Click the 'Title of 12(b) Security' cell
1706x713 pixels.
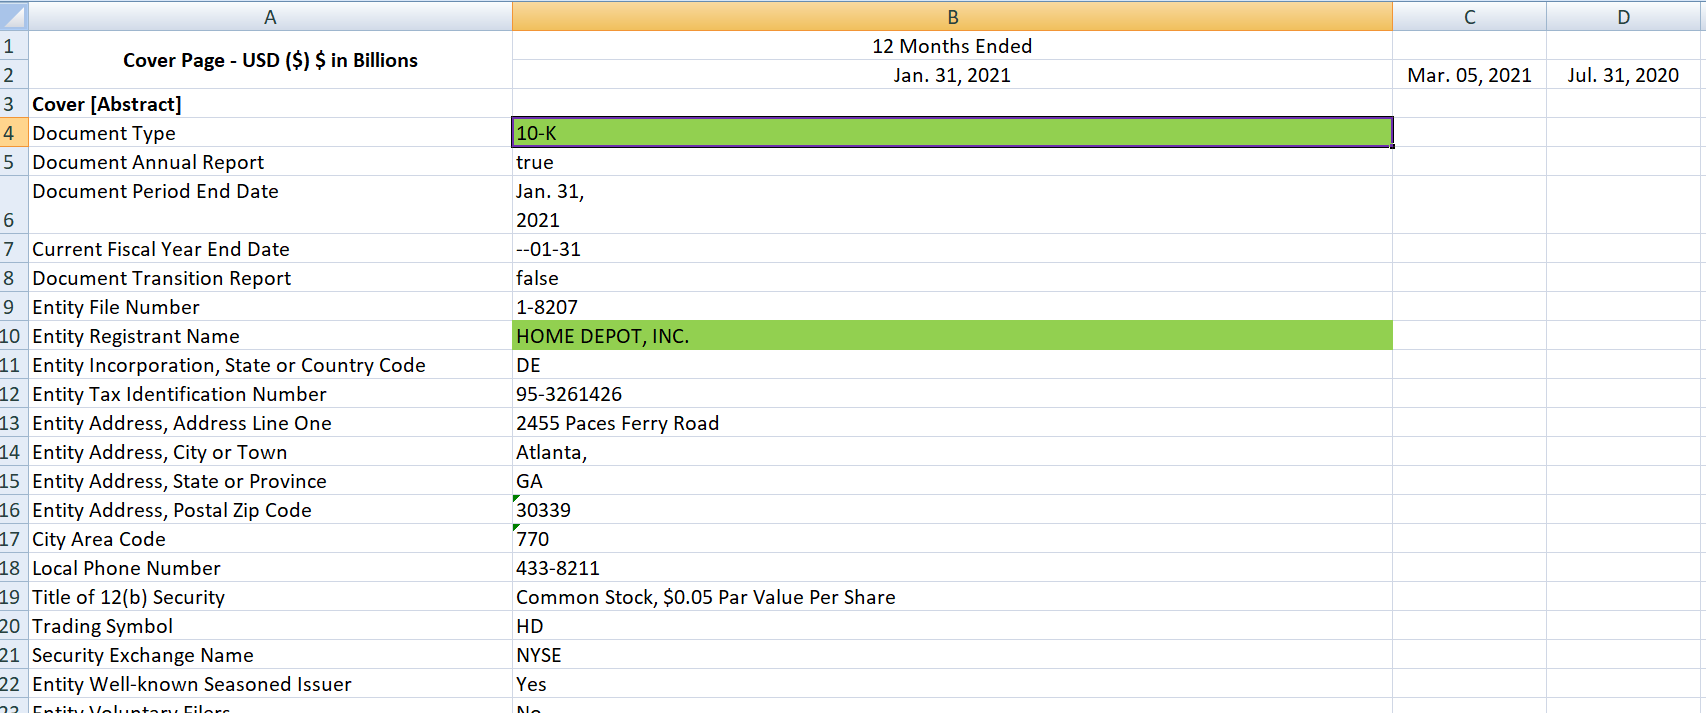click(270, 597)
